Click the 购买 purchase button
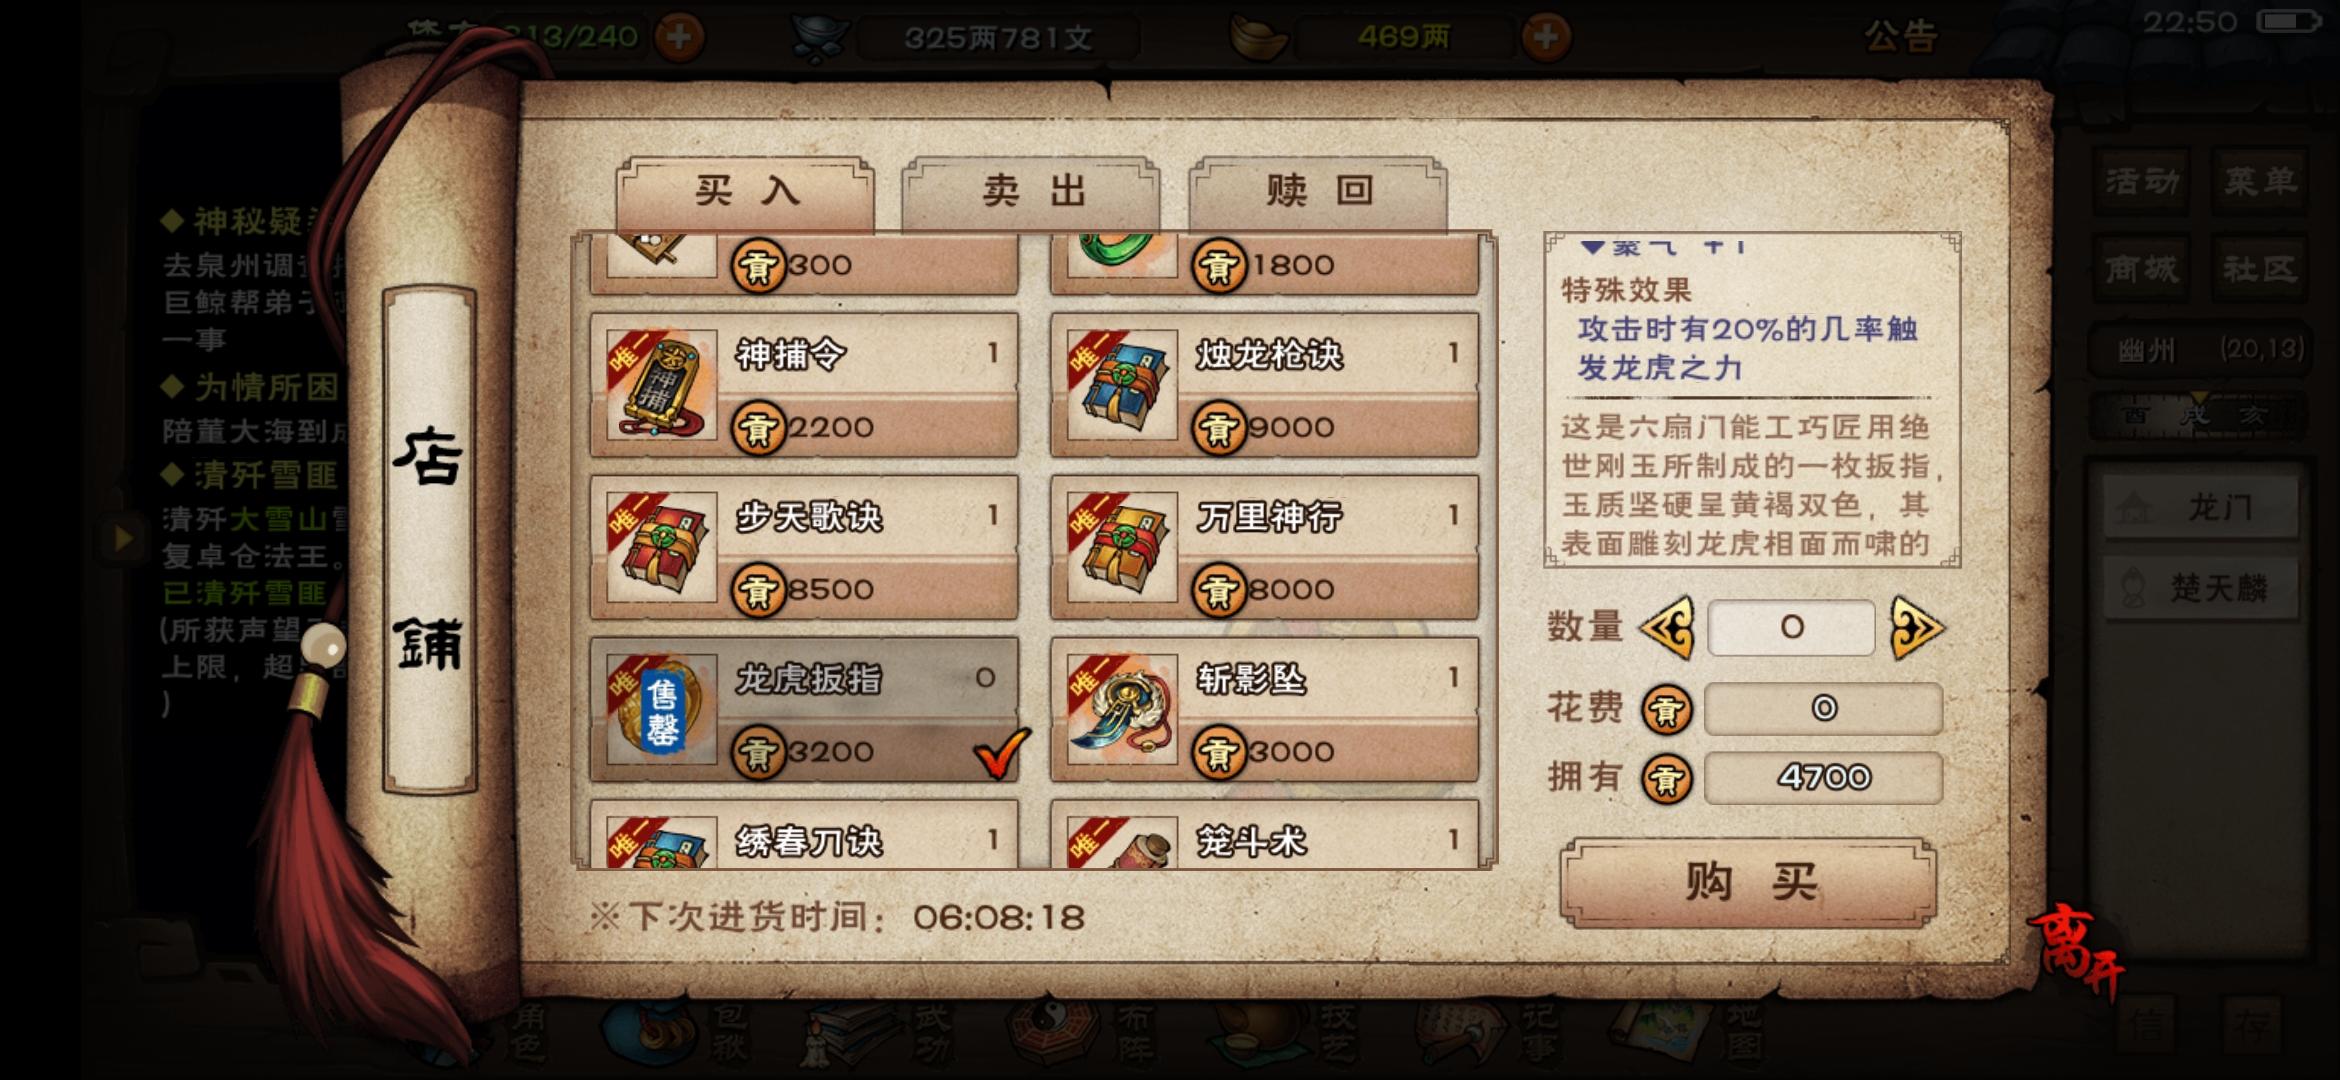Screen dimensions: 2340x1080 pos(1748,882)
